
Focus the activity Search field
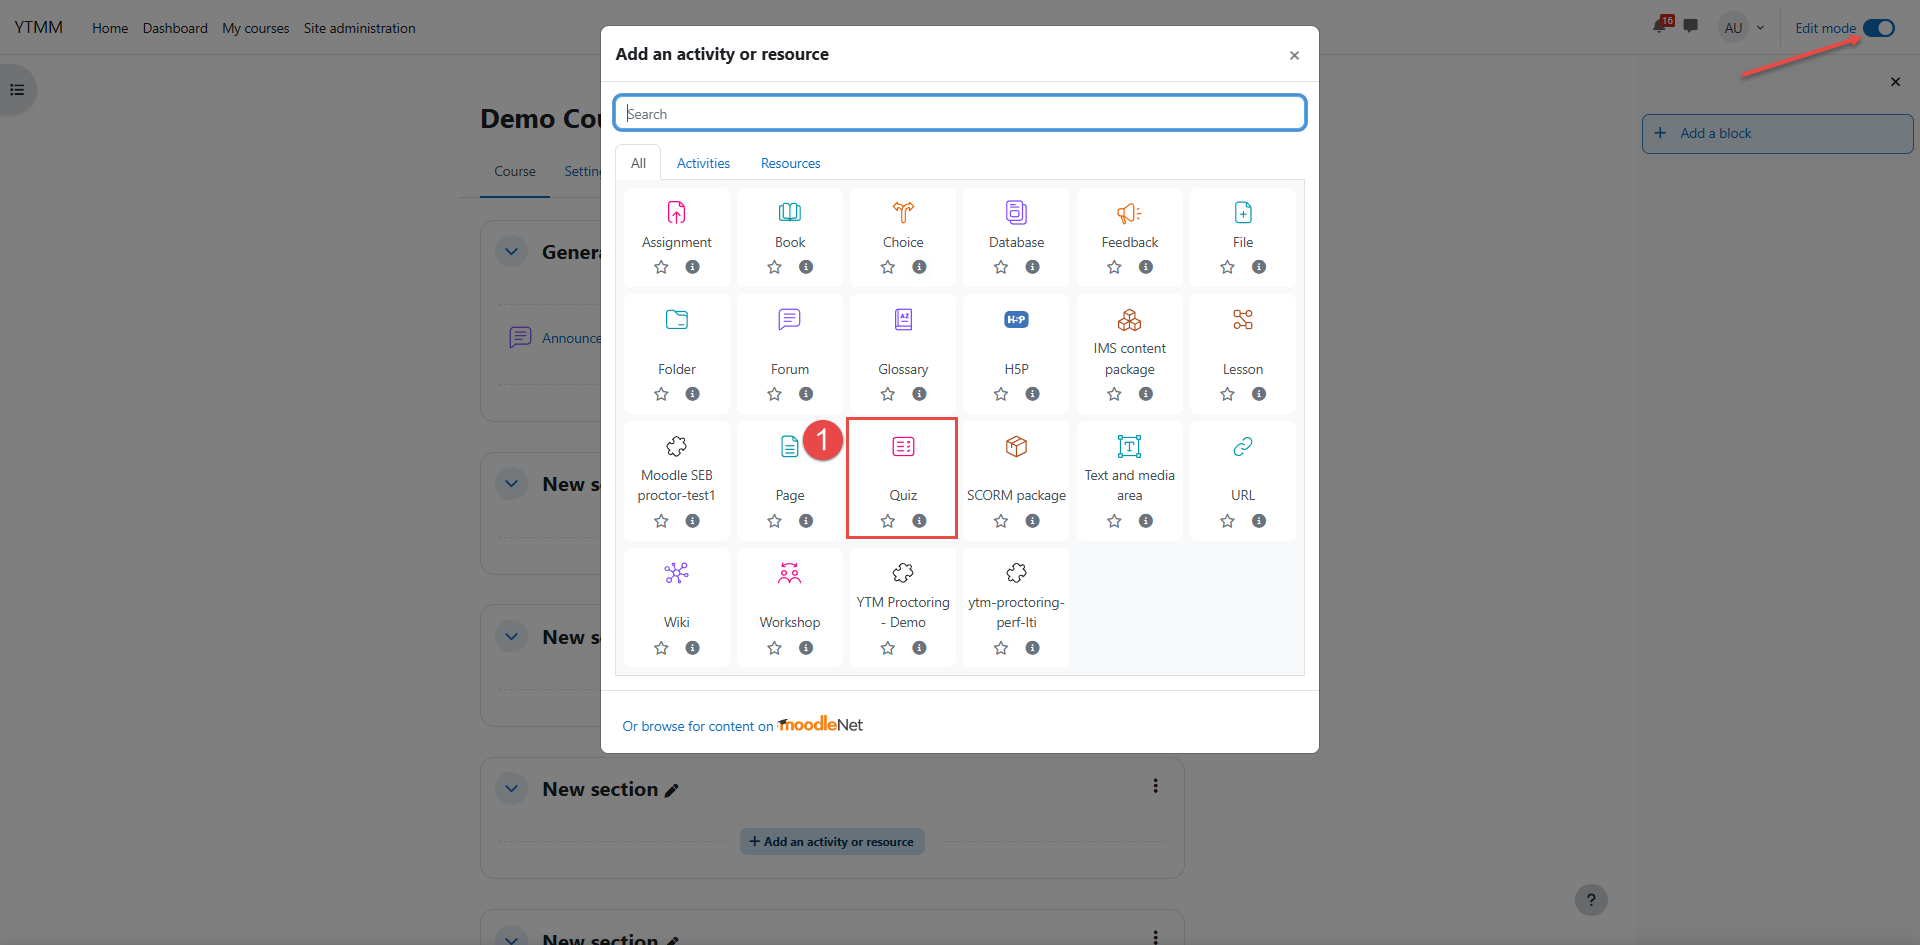(x=960, y=113)
